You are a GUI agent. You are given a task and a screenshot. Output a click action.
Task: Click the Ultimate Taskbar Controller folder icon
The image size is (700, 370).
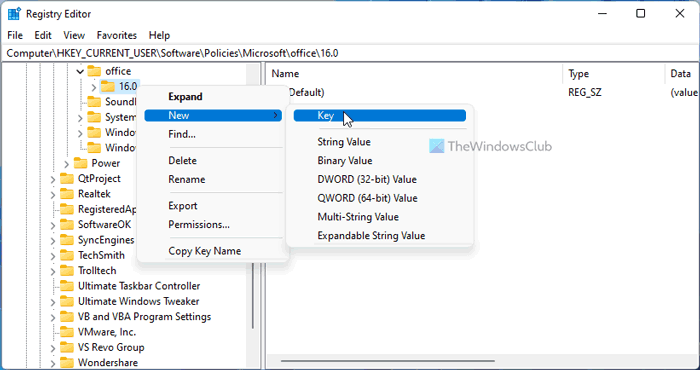[67, 286]
